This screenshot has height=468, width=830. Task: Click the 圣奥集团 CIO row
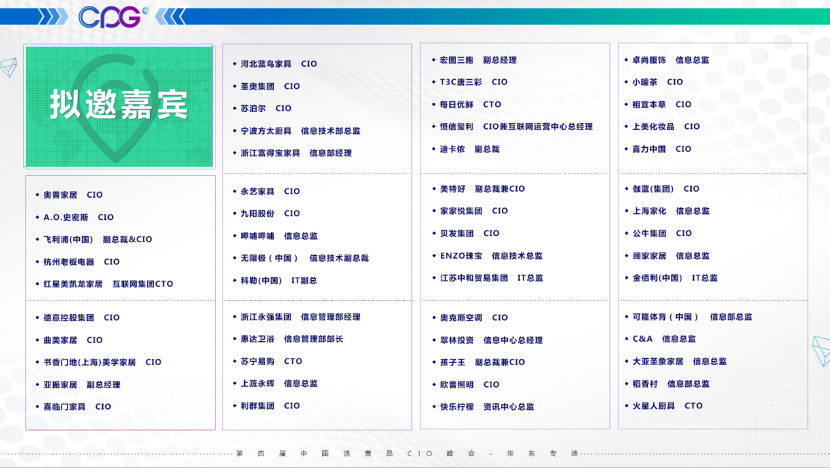pos(270,86)
